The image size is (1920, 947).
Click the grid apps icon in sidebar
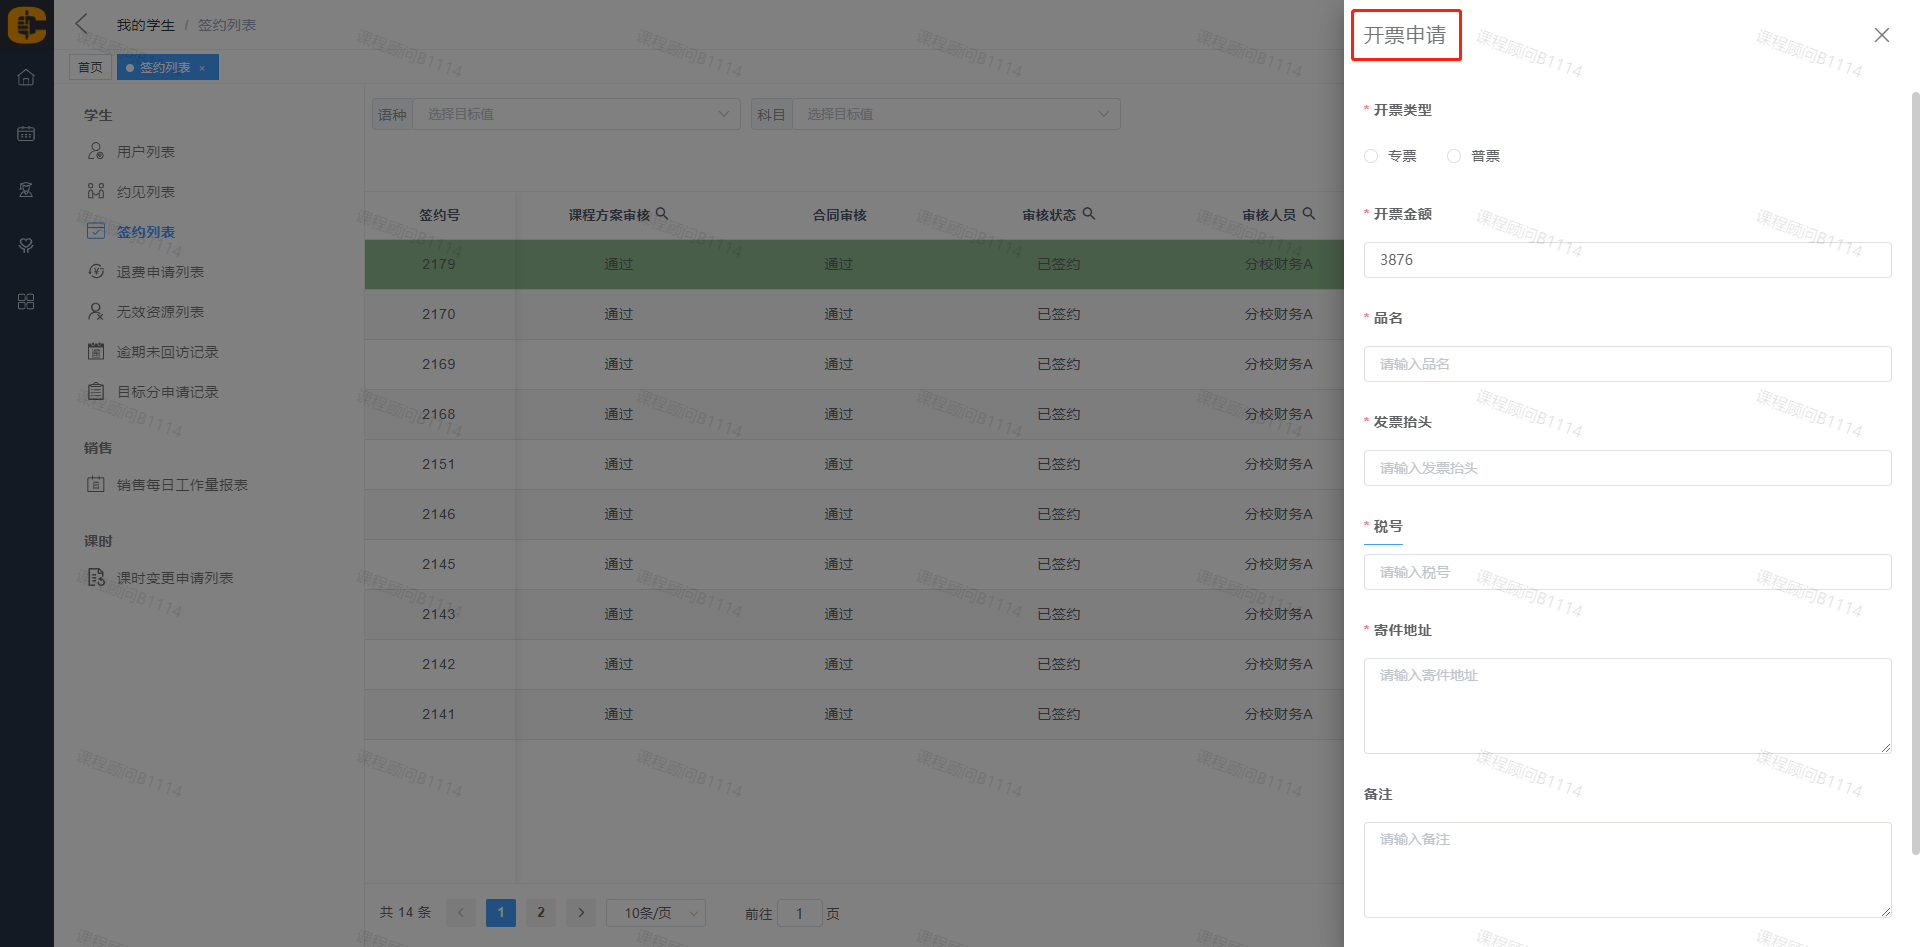click(x=26, y=302)
